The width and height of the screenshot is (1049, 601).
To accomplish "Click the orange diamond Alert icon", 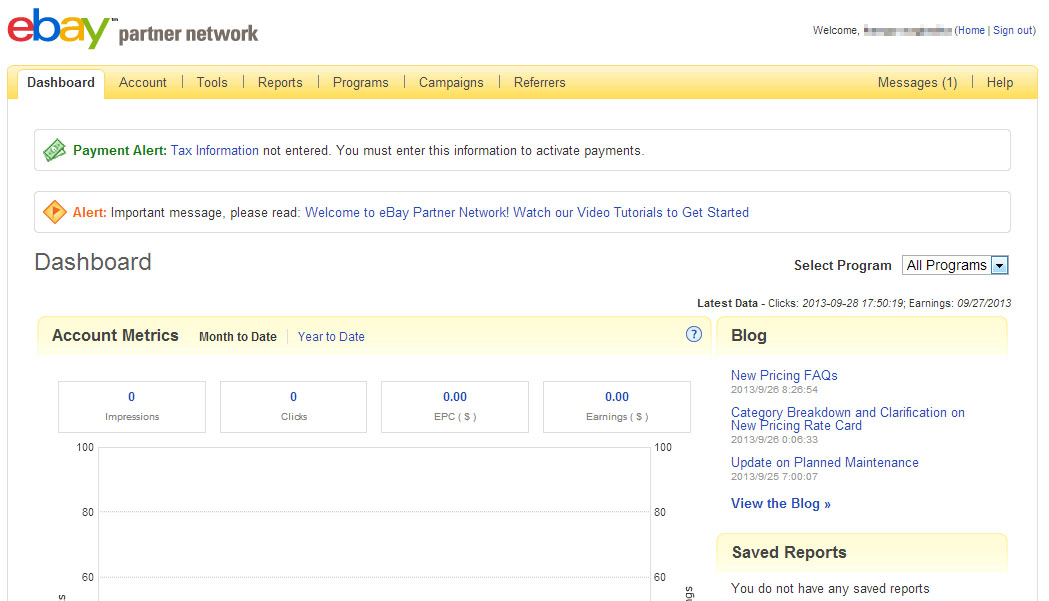I will [x=54, y=212].
